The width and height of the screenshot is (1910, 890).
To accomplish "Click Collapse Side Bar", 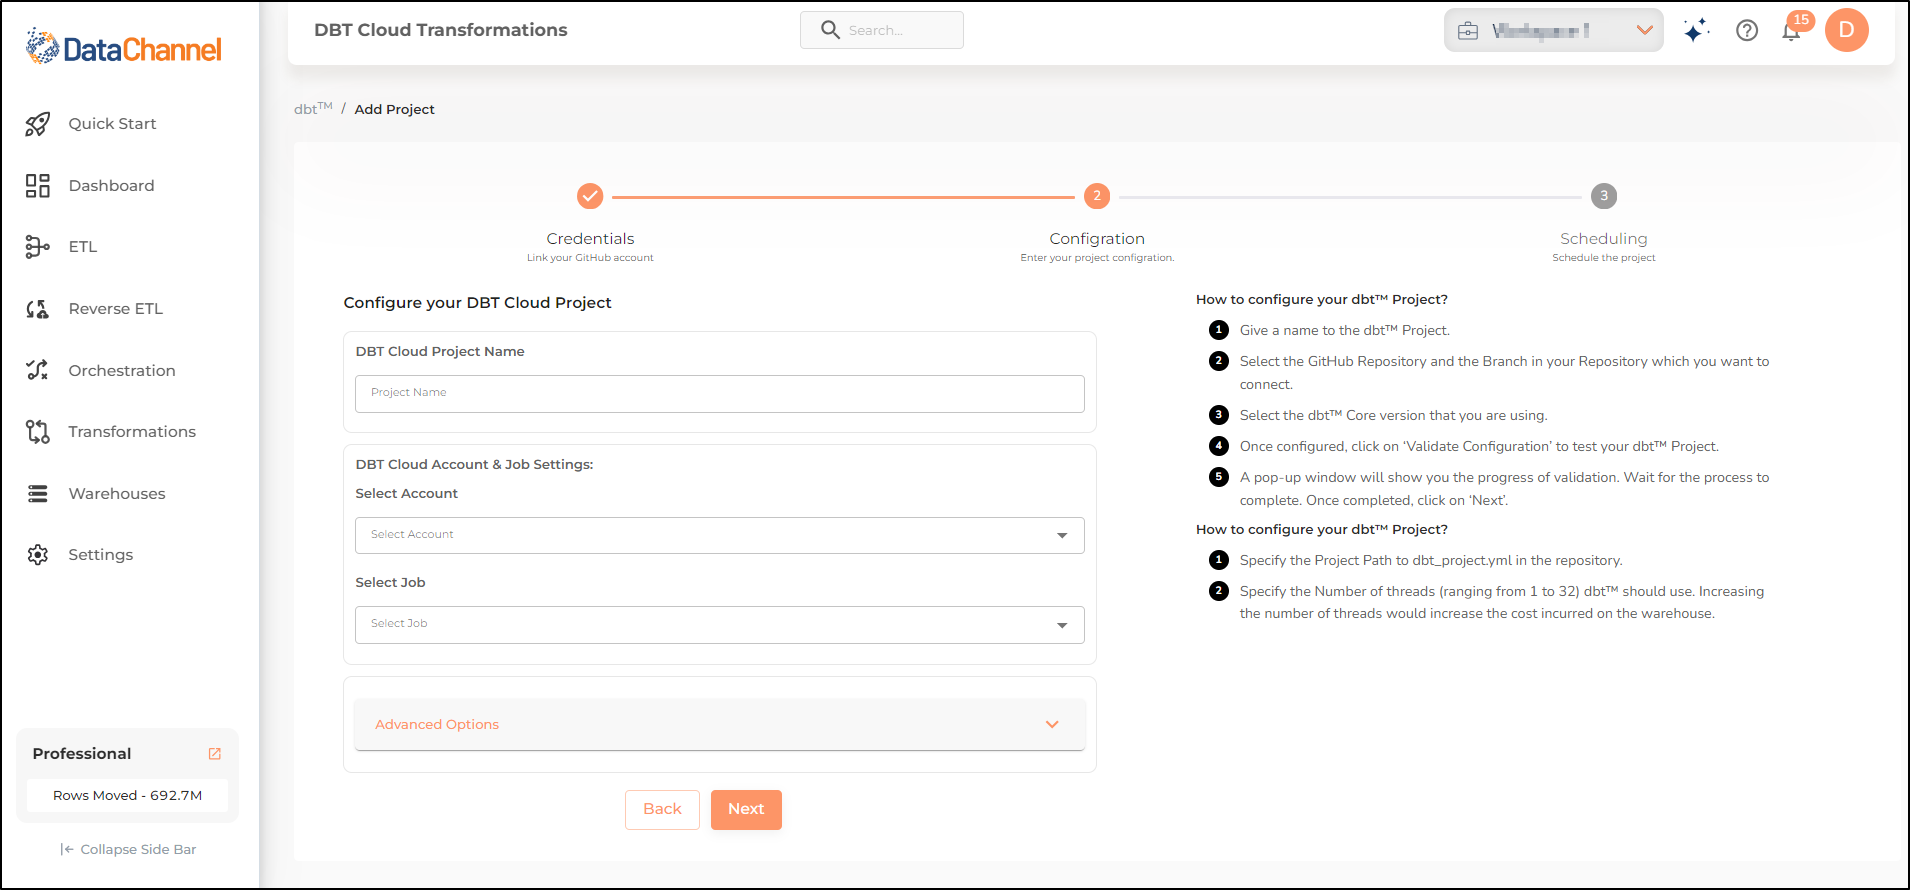I will click(128, 850).
